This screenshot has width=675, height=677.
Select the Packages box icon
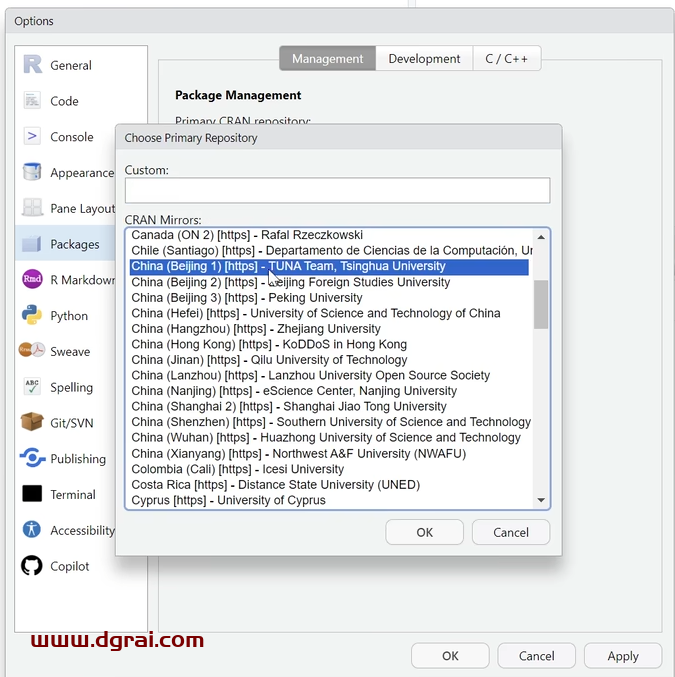pos(32,244)
